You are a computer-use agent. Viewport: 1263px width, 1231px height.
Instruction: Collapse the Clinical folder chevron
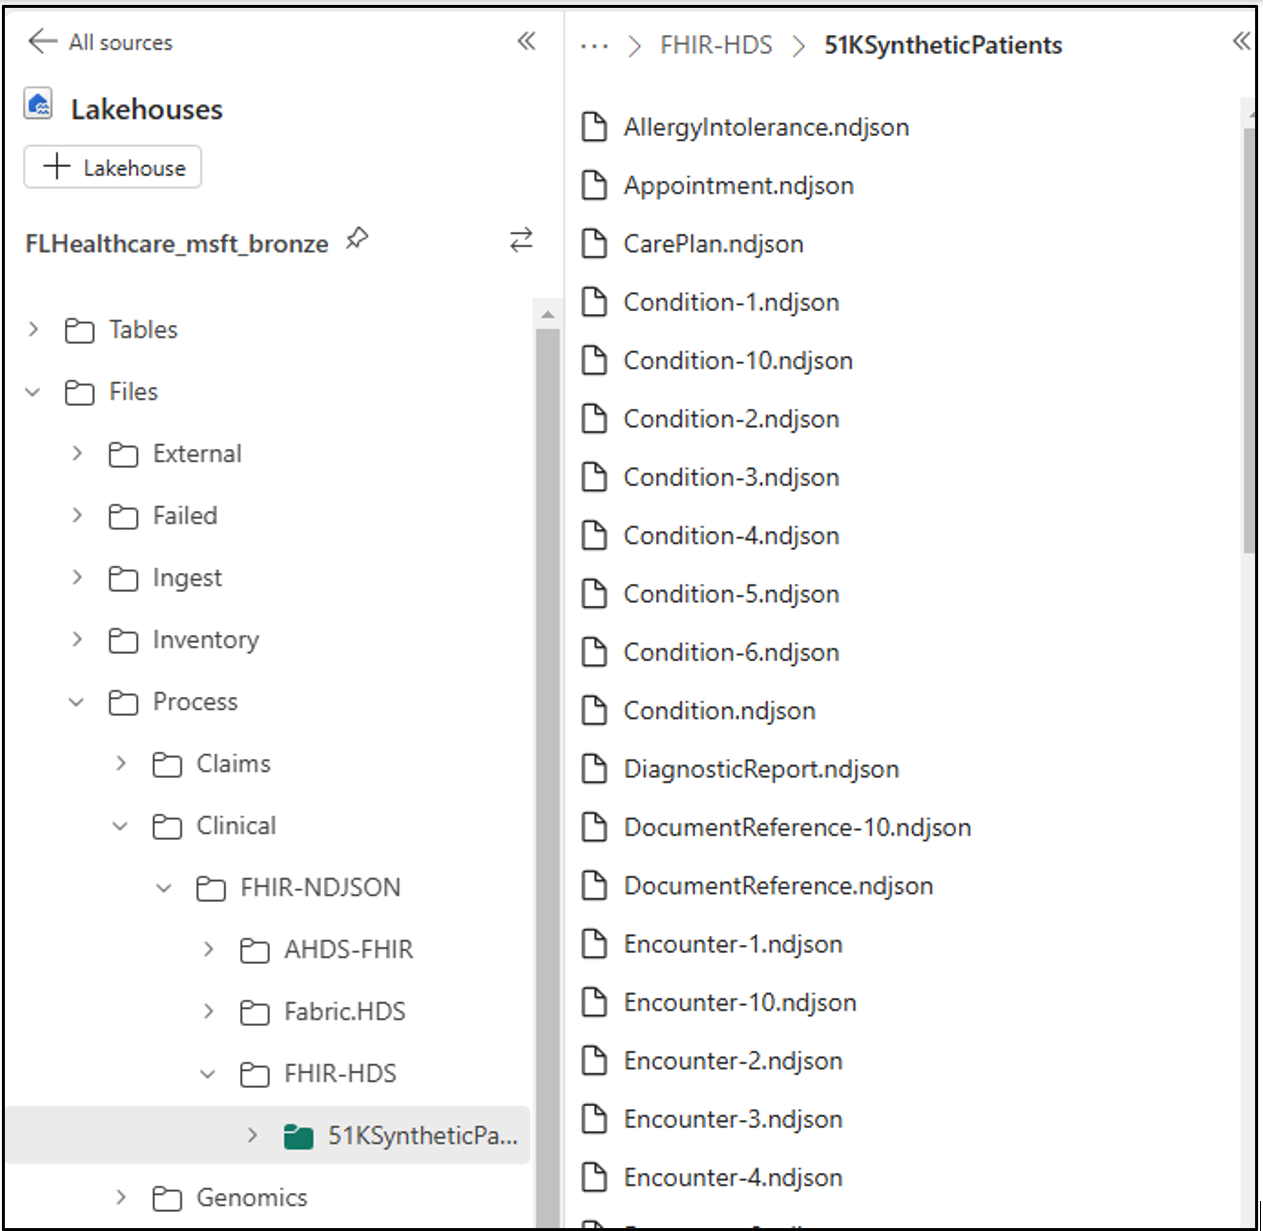tap(120, 826)
